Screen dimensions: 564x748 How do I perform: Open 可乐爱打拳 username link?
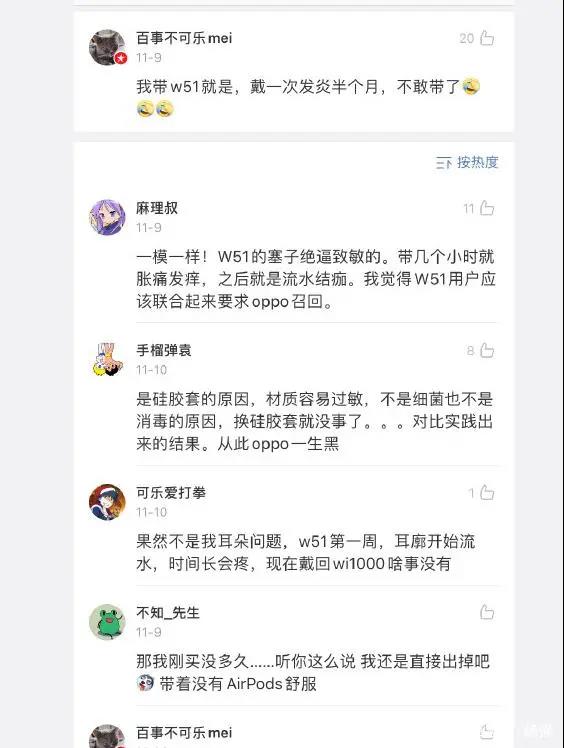coord(171,492)
